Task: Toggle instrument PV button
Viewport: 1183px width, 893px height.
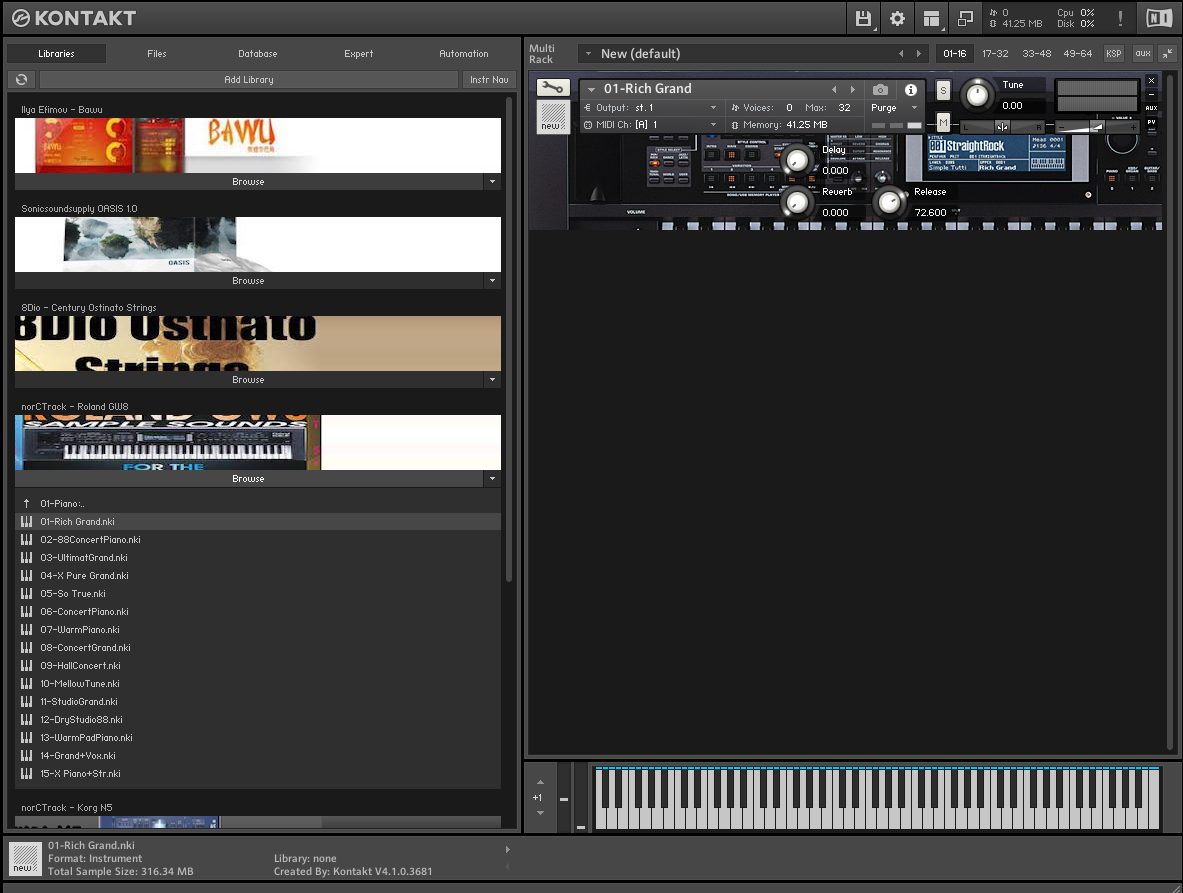Action: point(1151,121)
